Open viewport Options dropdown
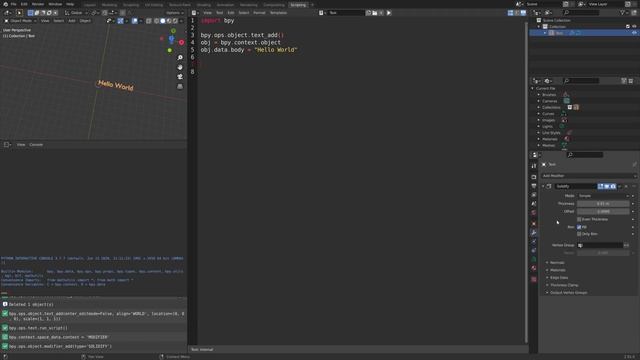 pos(175,13)
